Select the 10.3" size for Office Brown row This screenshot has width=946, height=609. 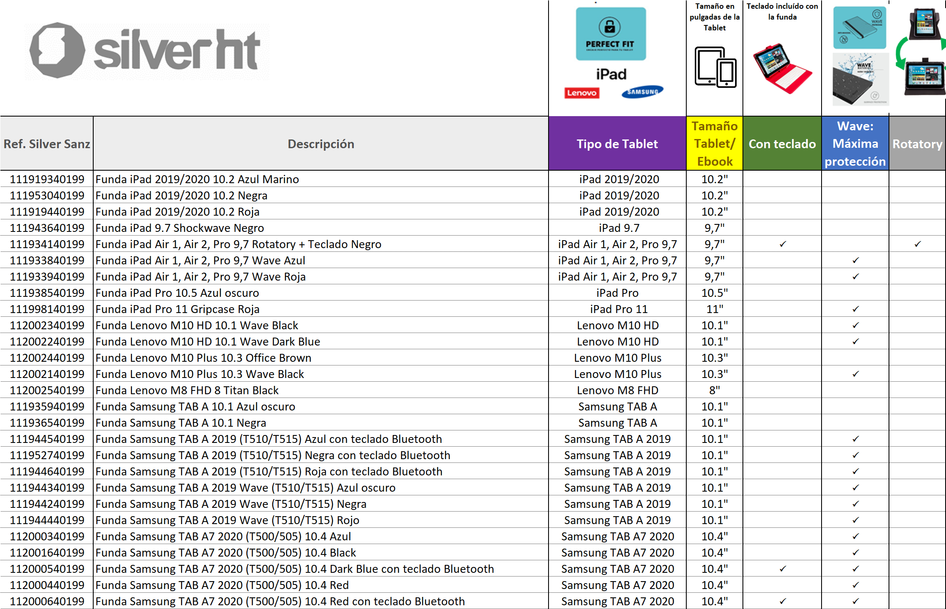coord(715,358)
